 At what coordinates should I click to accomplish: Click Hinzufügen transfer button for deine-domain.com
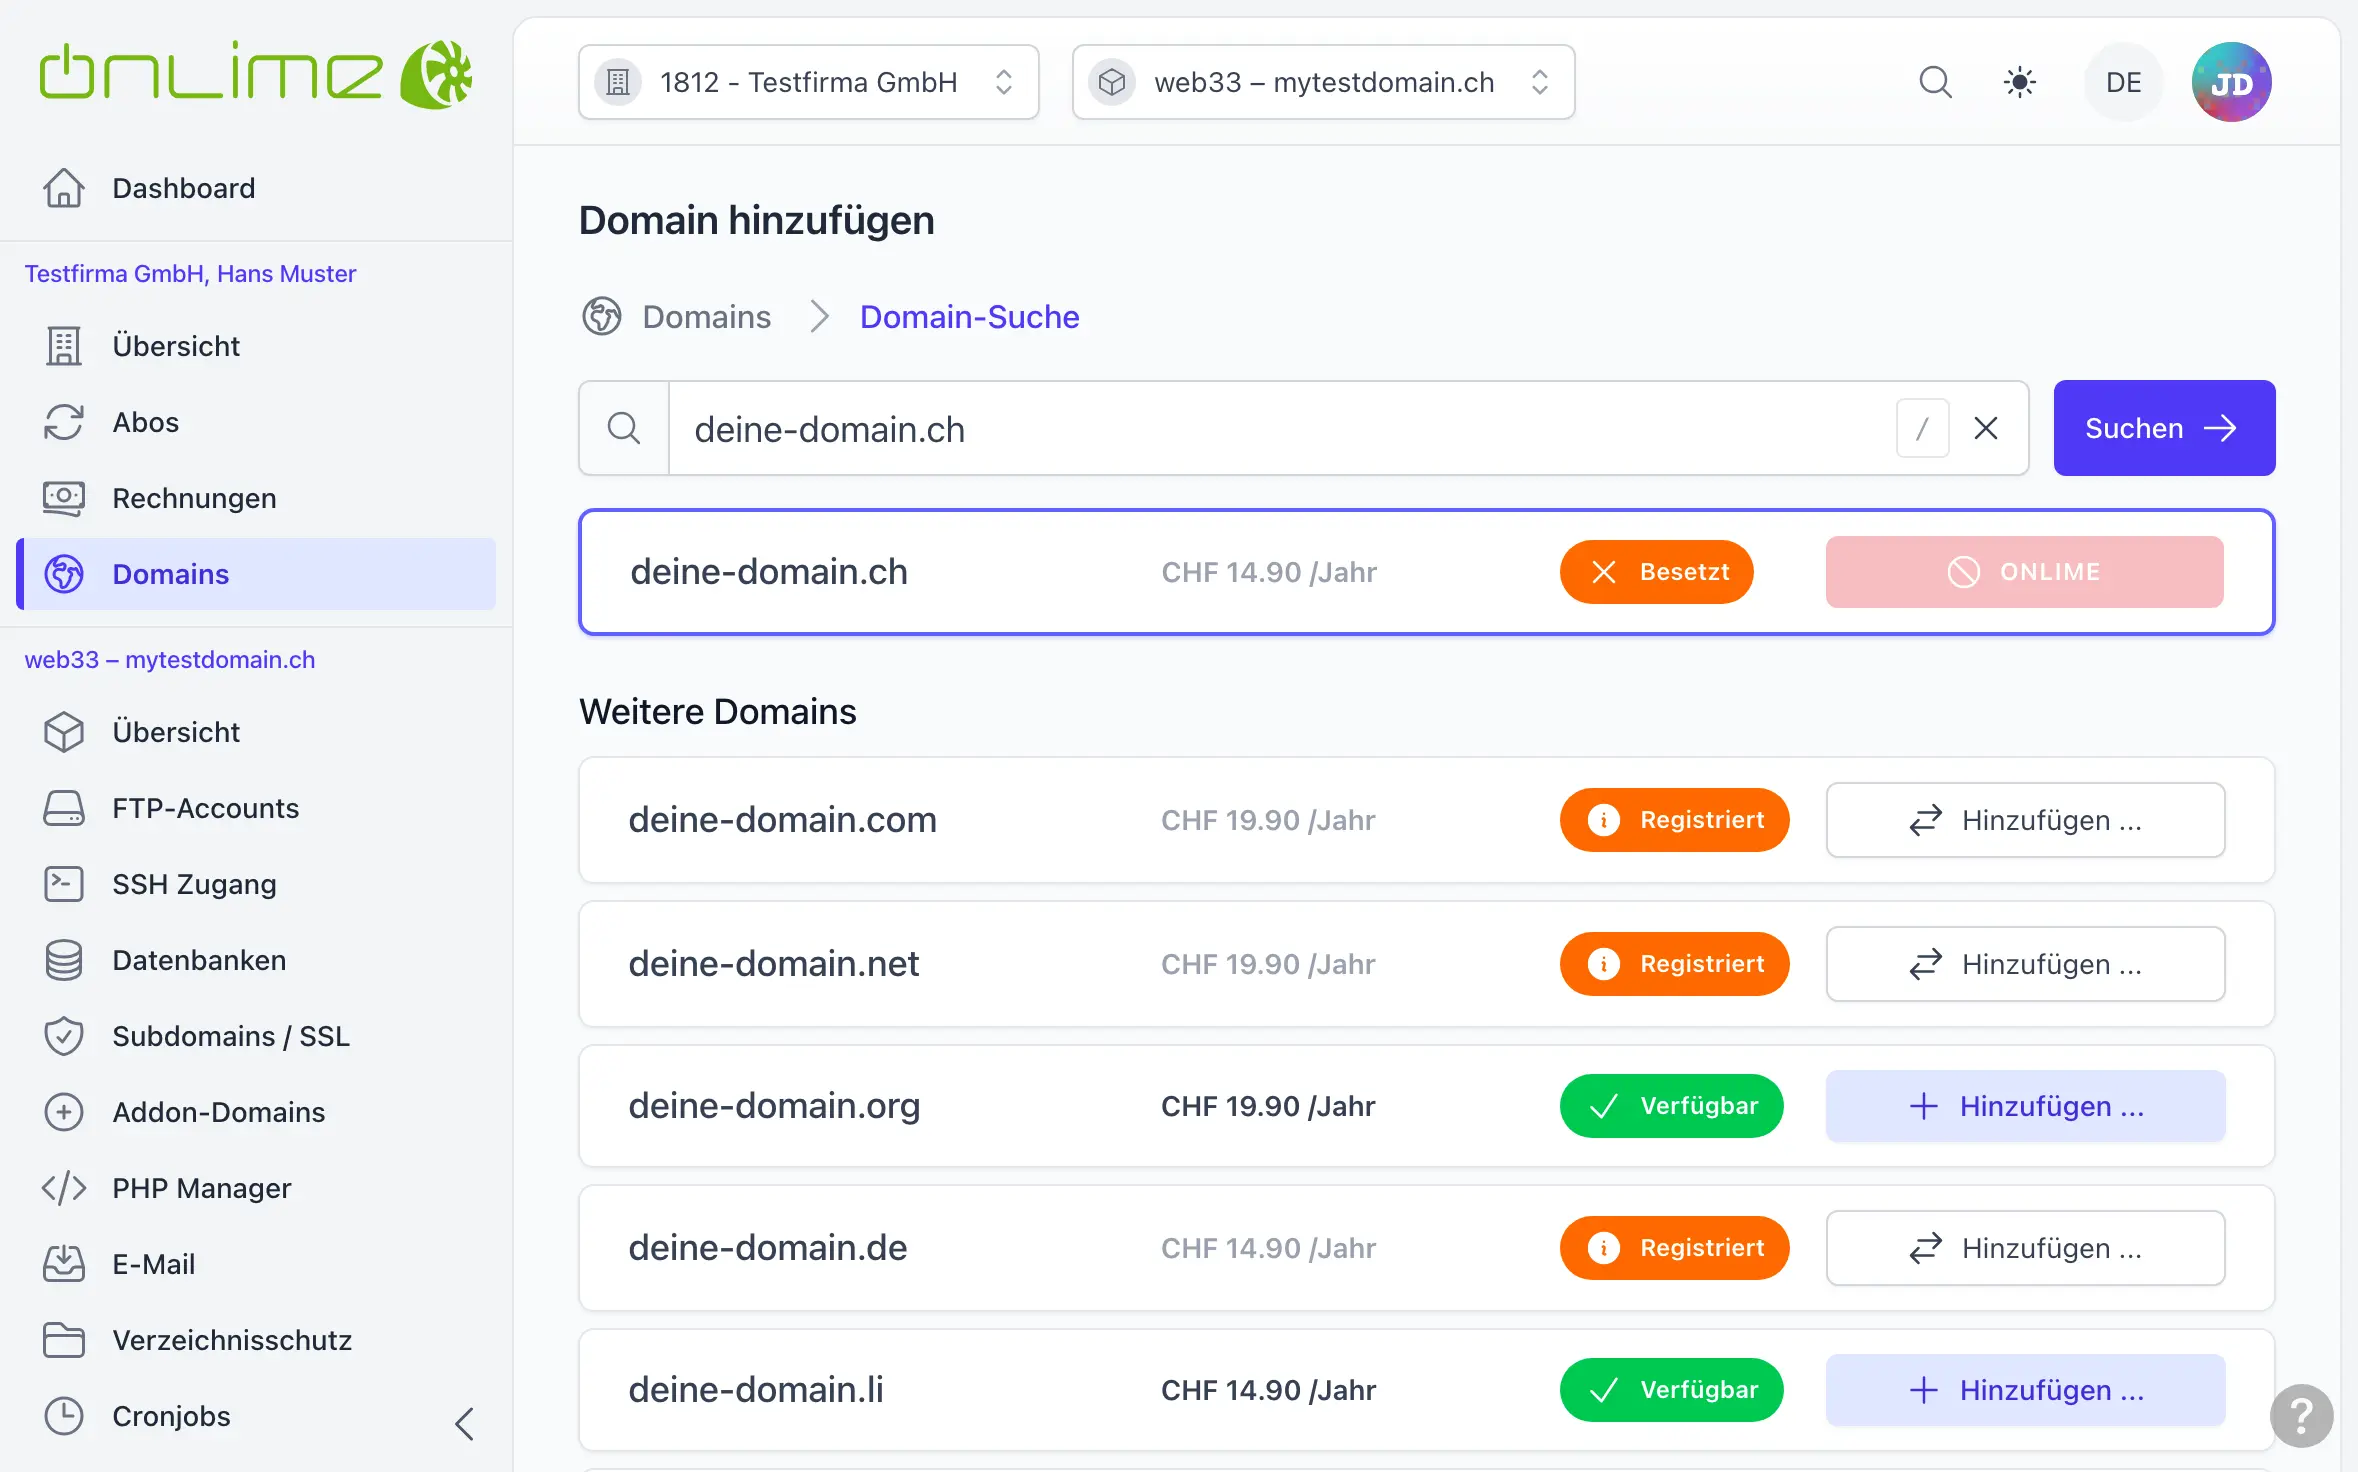click(2025, 820)
